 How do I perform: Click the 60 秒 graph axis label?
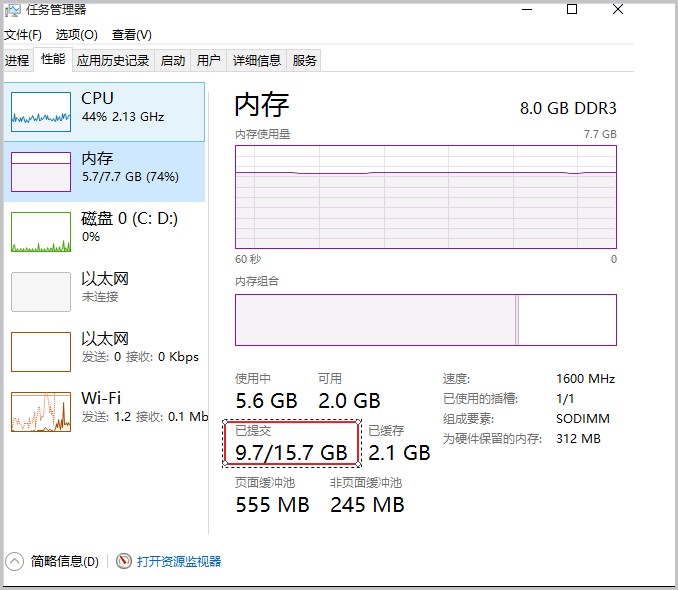click(248, 259)
